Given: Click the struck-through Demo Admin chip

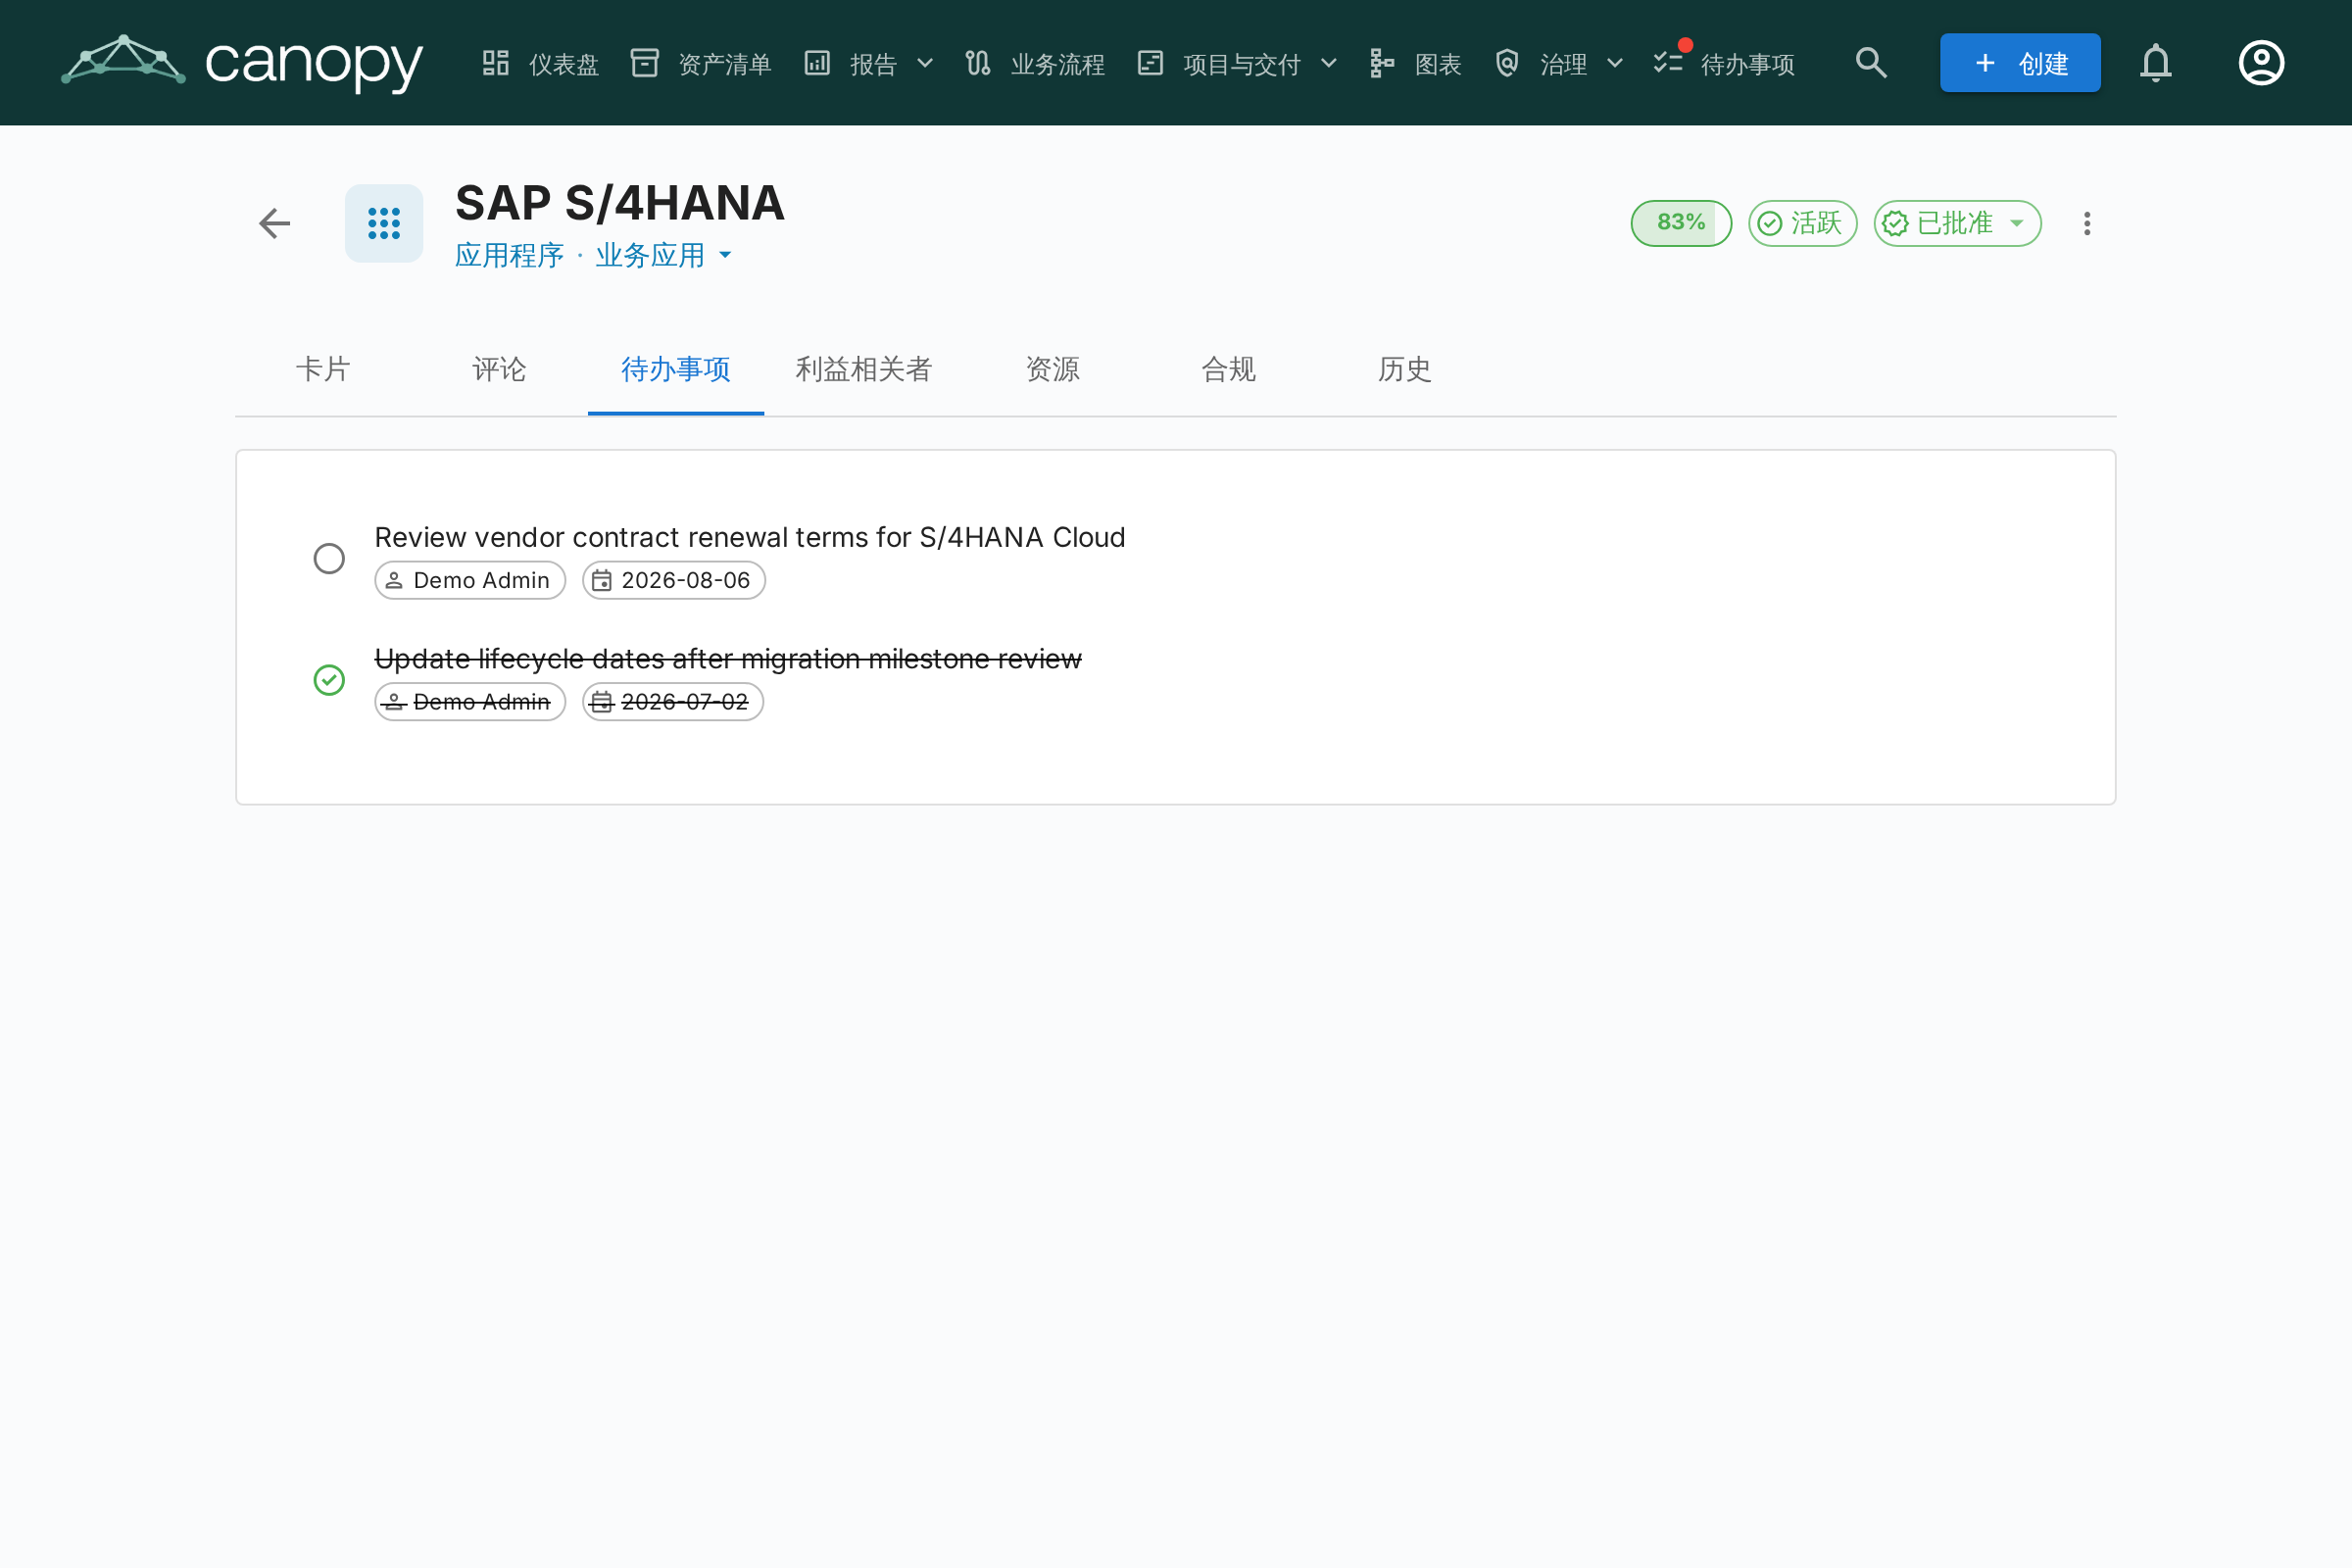Looking at the screenshot, I should tap(470, 702).
